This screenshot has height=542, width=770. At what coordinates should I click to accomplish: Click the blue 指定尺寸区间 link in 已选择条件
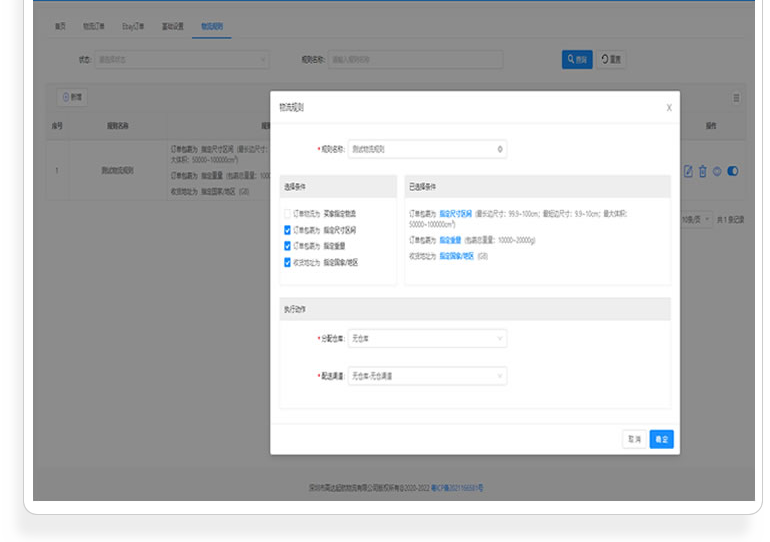455,214
